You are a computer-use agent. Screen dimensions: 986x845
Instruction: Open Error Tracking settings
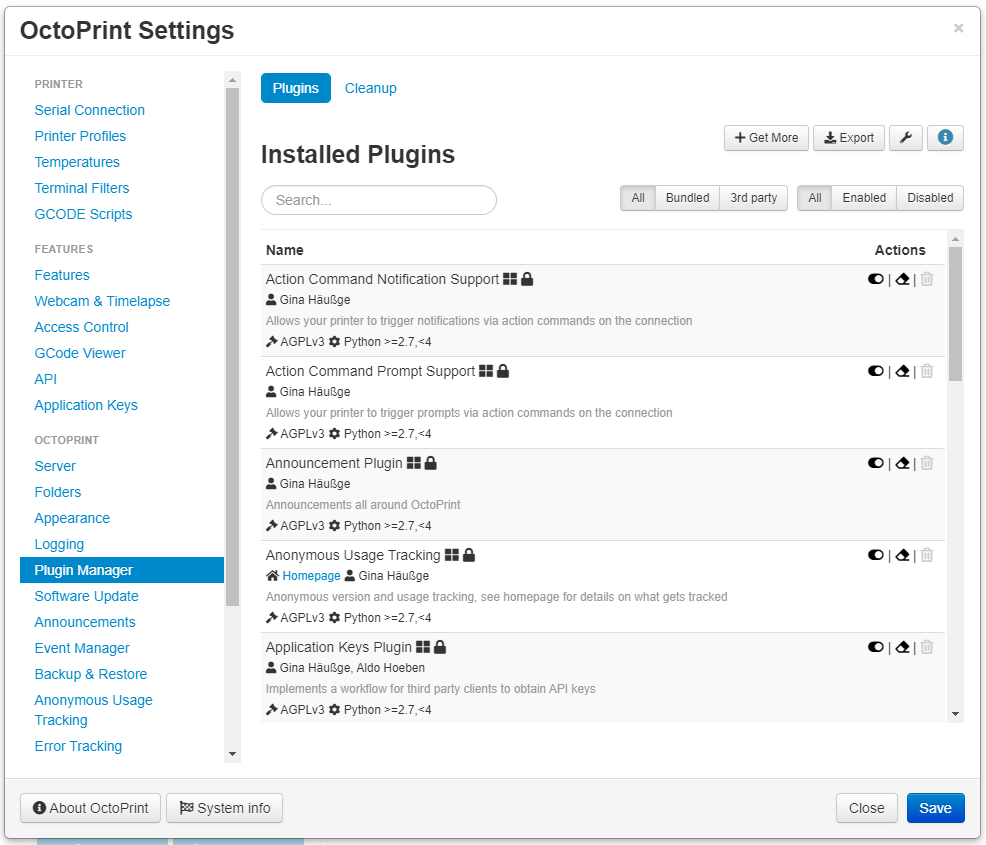coord(78,746)
